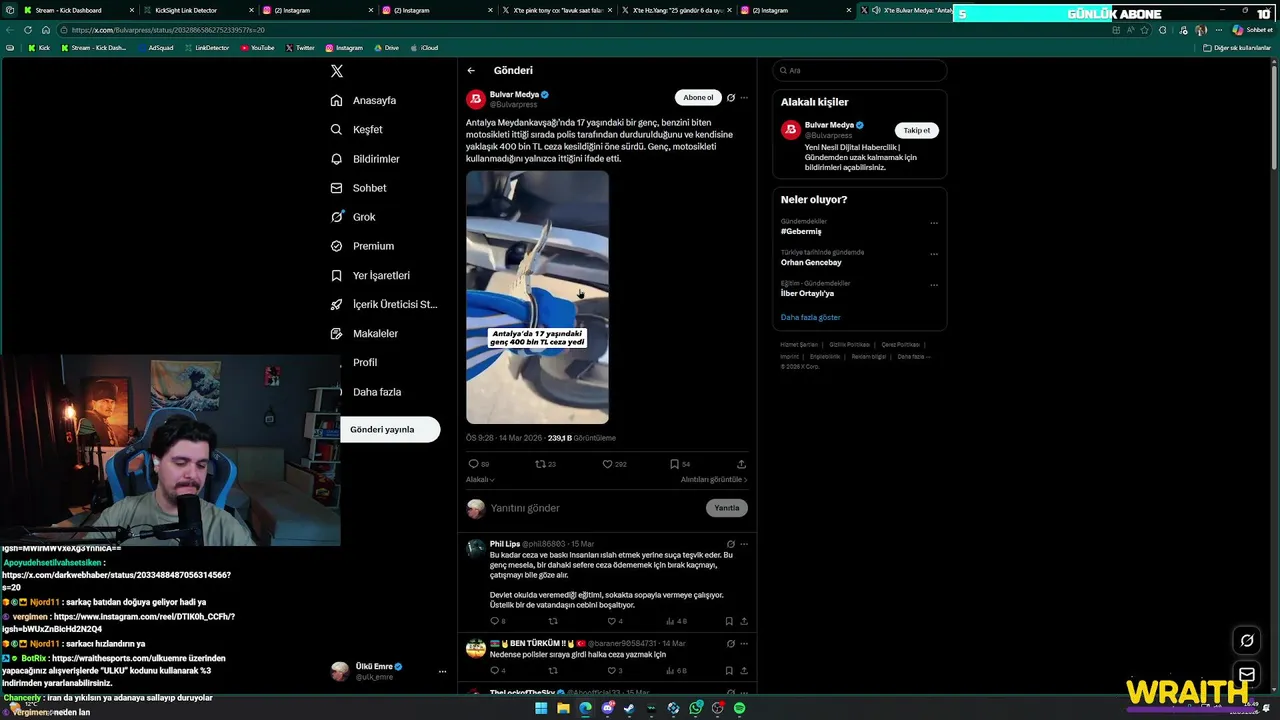
Task: Open Spotify from taskbar
Action: point(739,708)
